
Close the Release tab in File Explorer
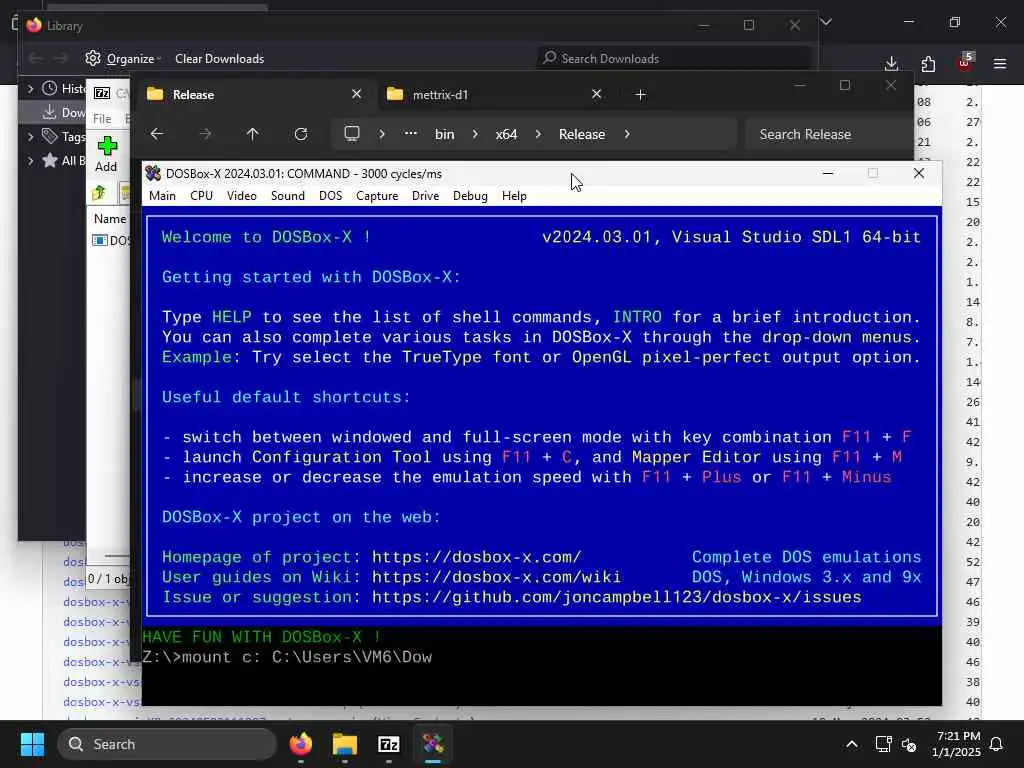(x=357, y=94)
